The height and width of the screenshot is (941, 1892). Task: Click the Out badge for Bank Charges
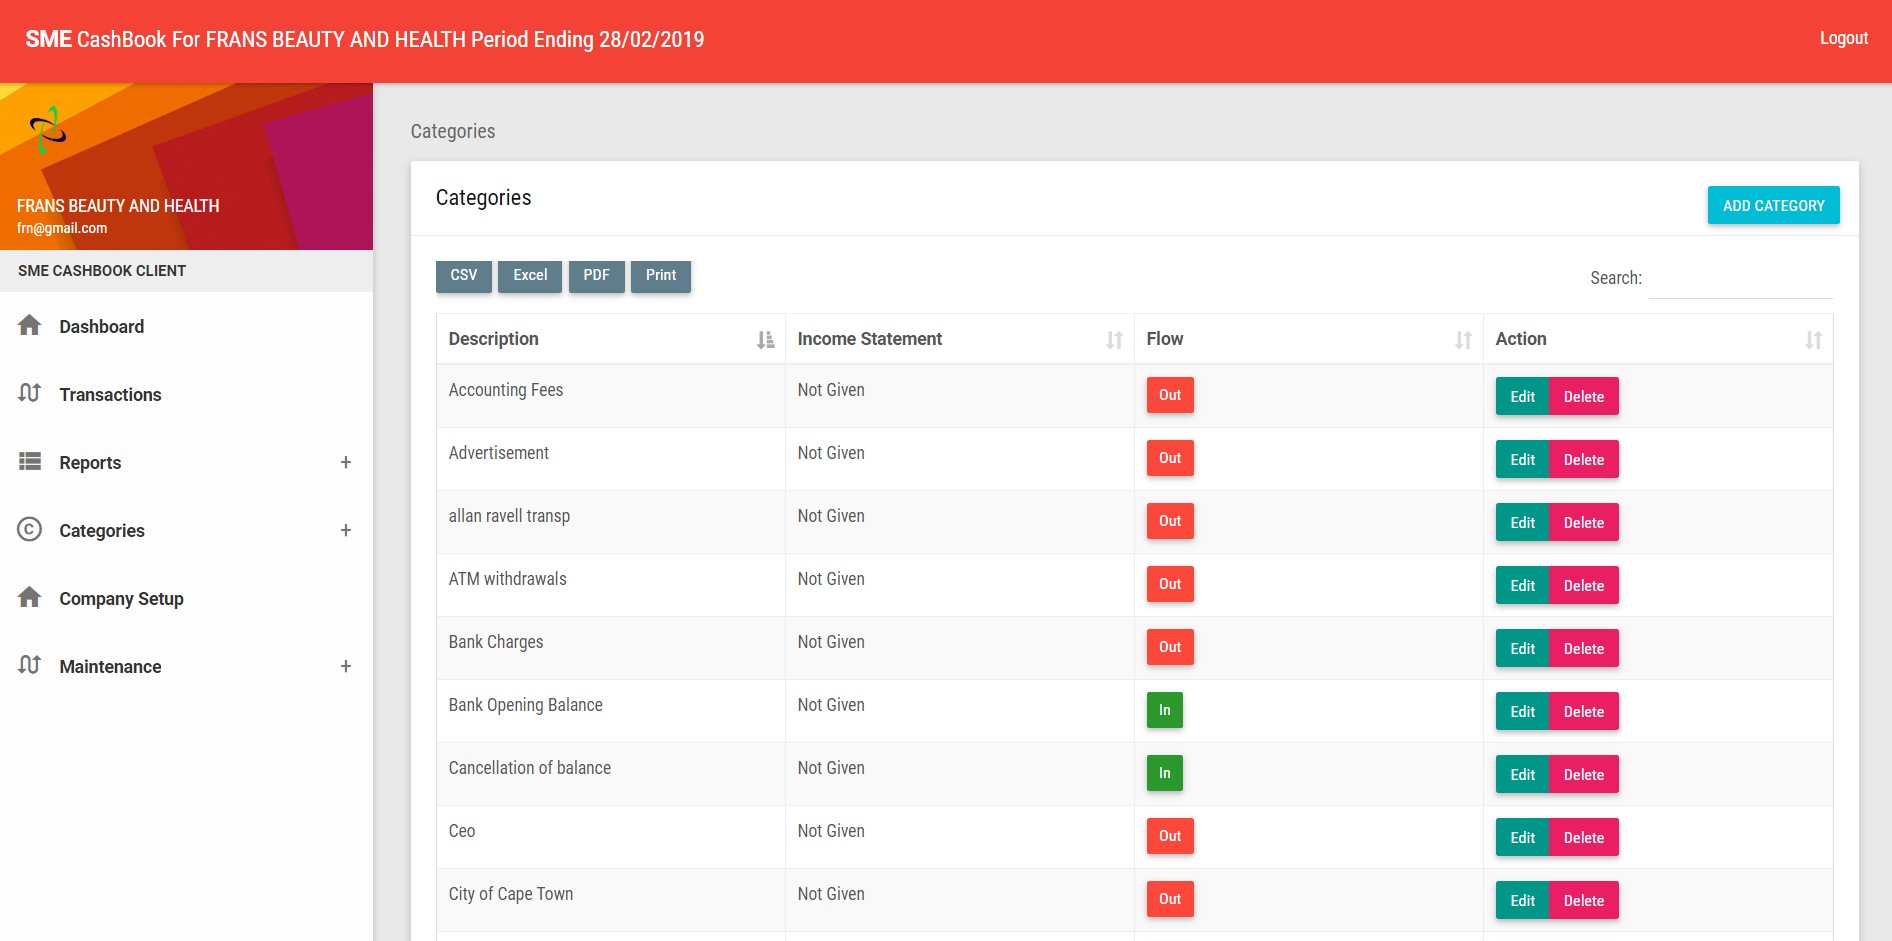(1170, 647)
